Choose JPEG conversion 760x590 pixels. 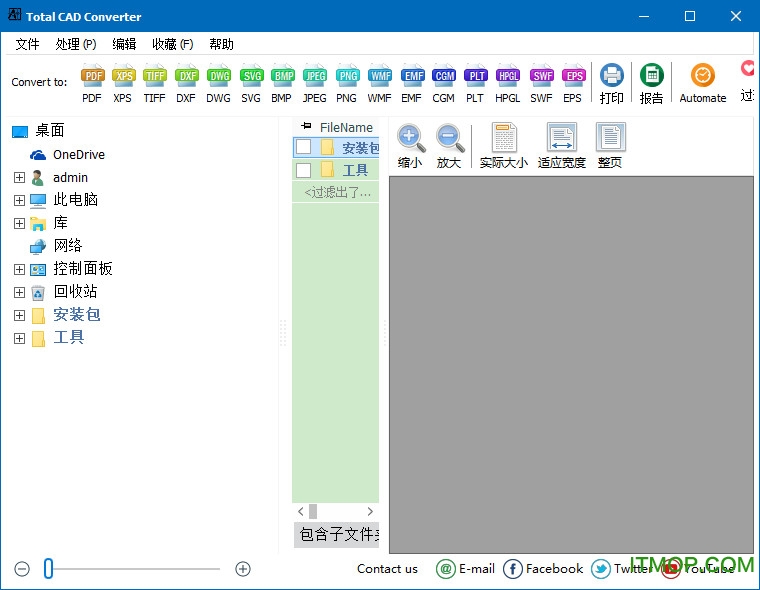coord(315,83)
